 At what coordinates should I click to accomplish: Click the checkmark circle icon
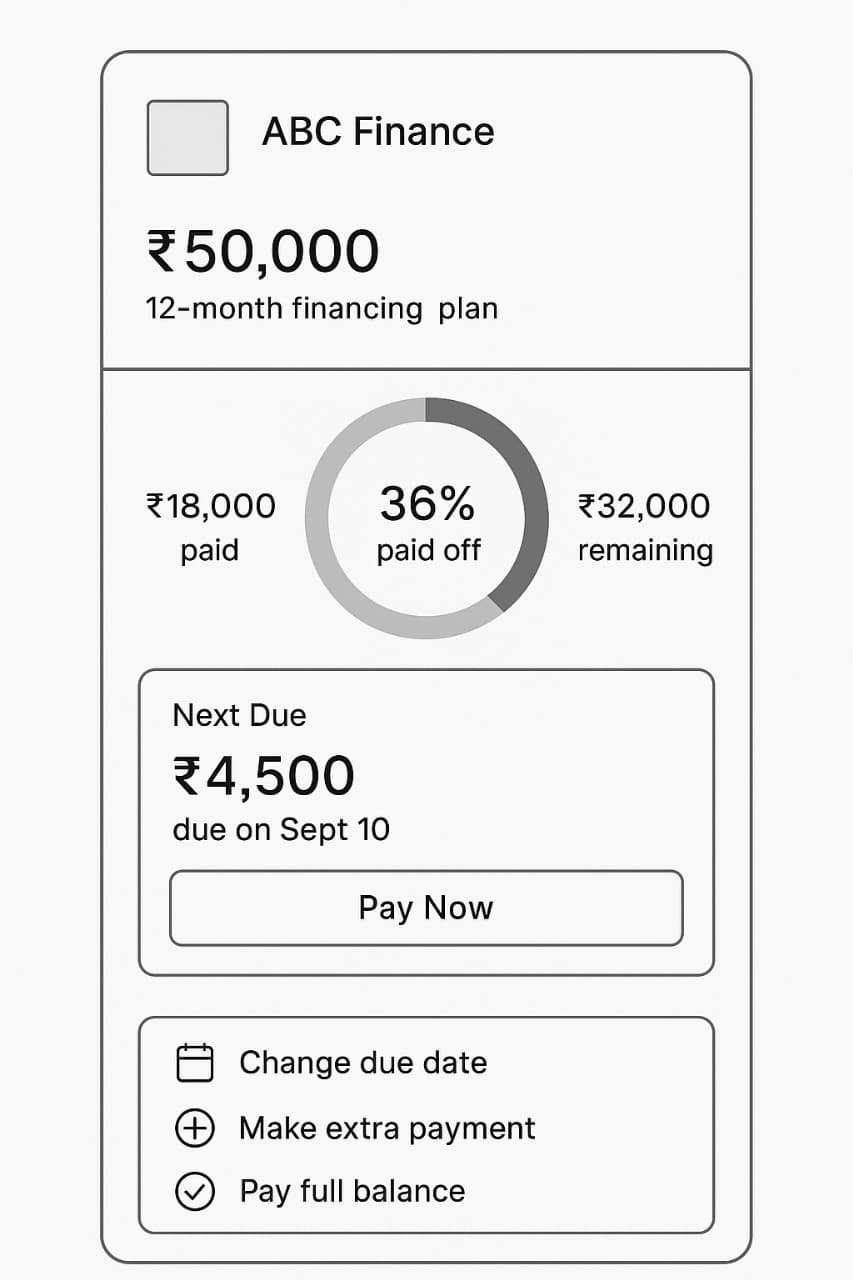195,1191
